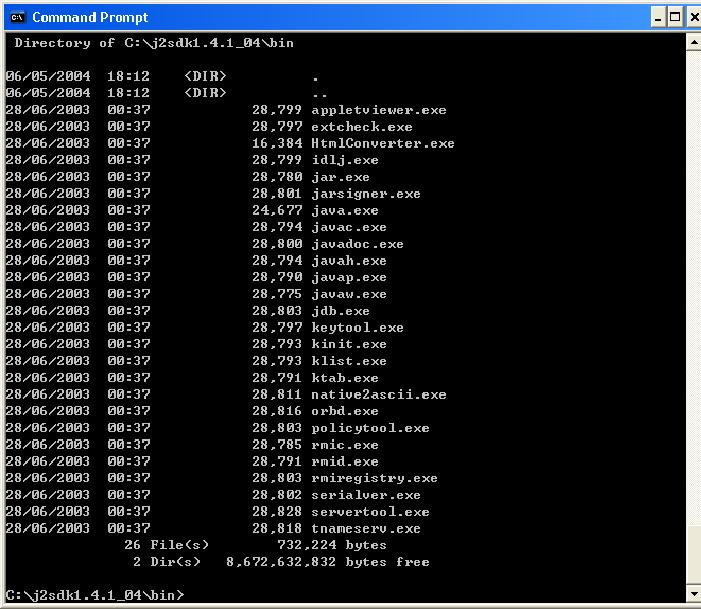The image size is (701, 609).
Task: Select rmid.exe file name
Action: coord(345,461)
